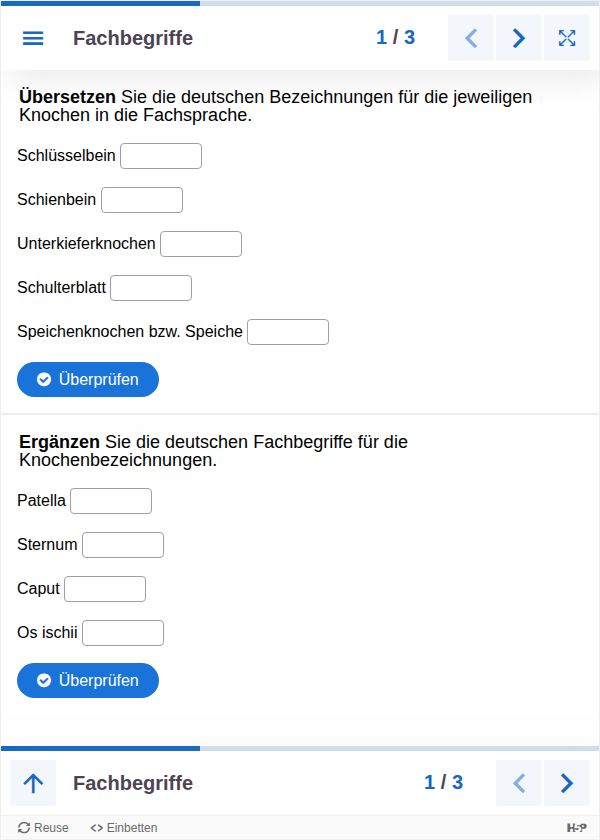Click next page arrow in bottom bar
Image resolution: width=600 pixels, height=840 pixels.
[x=567, y=783]
